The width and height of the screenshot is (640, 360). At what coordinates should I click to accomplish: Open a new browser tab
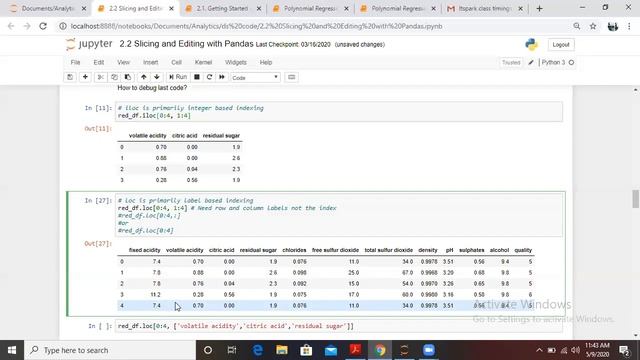[539, 8]
